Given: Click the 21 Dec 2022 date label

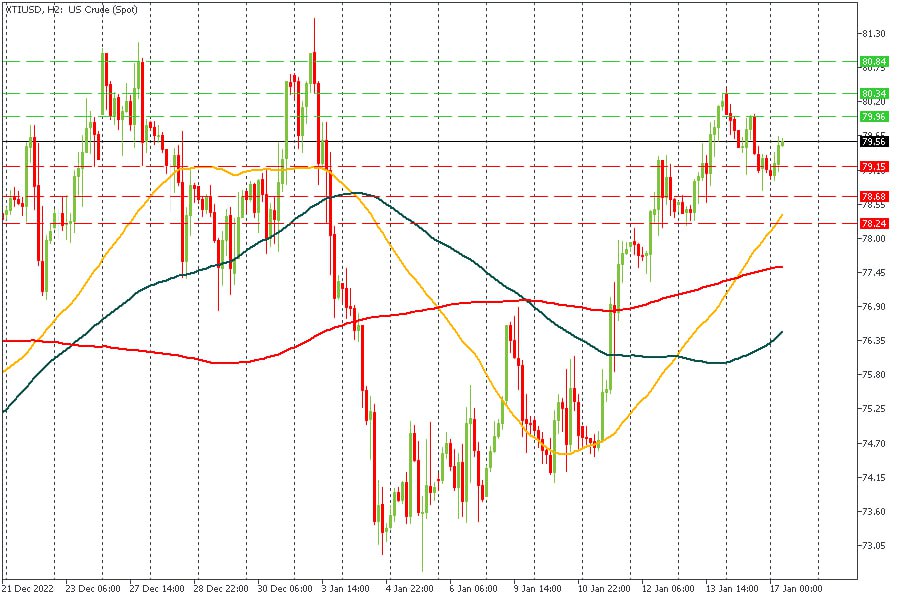Looking at the screenshot, I should (x=28, y=589).
